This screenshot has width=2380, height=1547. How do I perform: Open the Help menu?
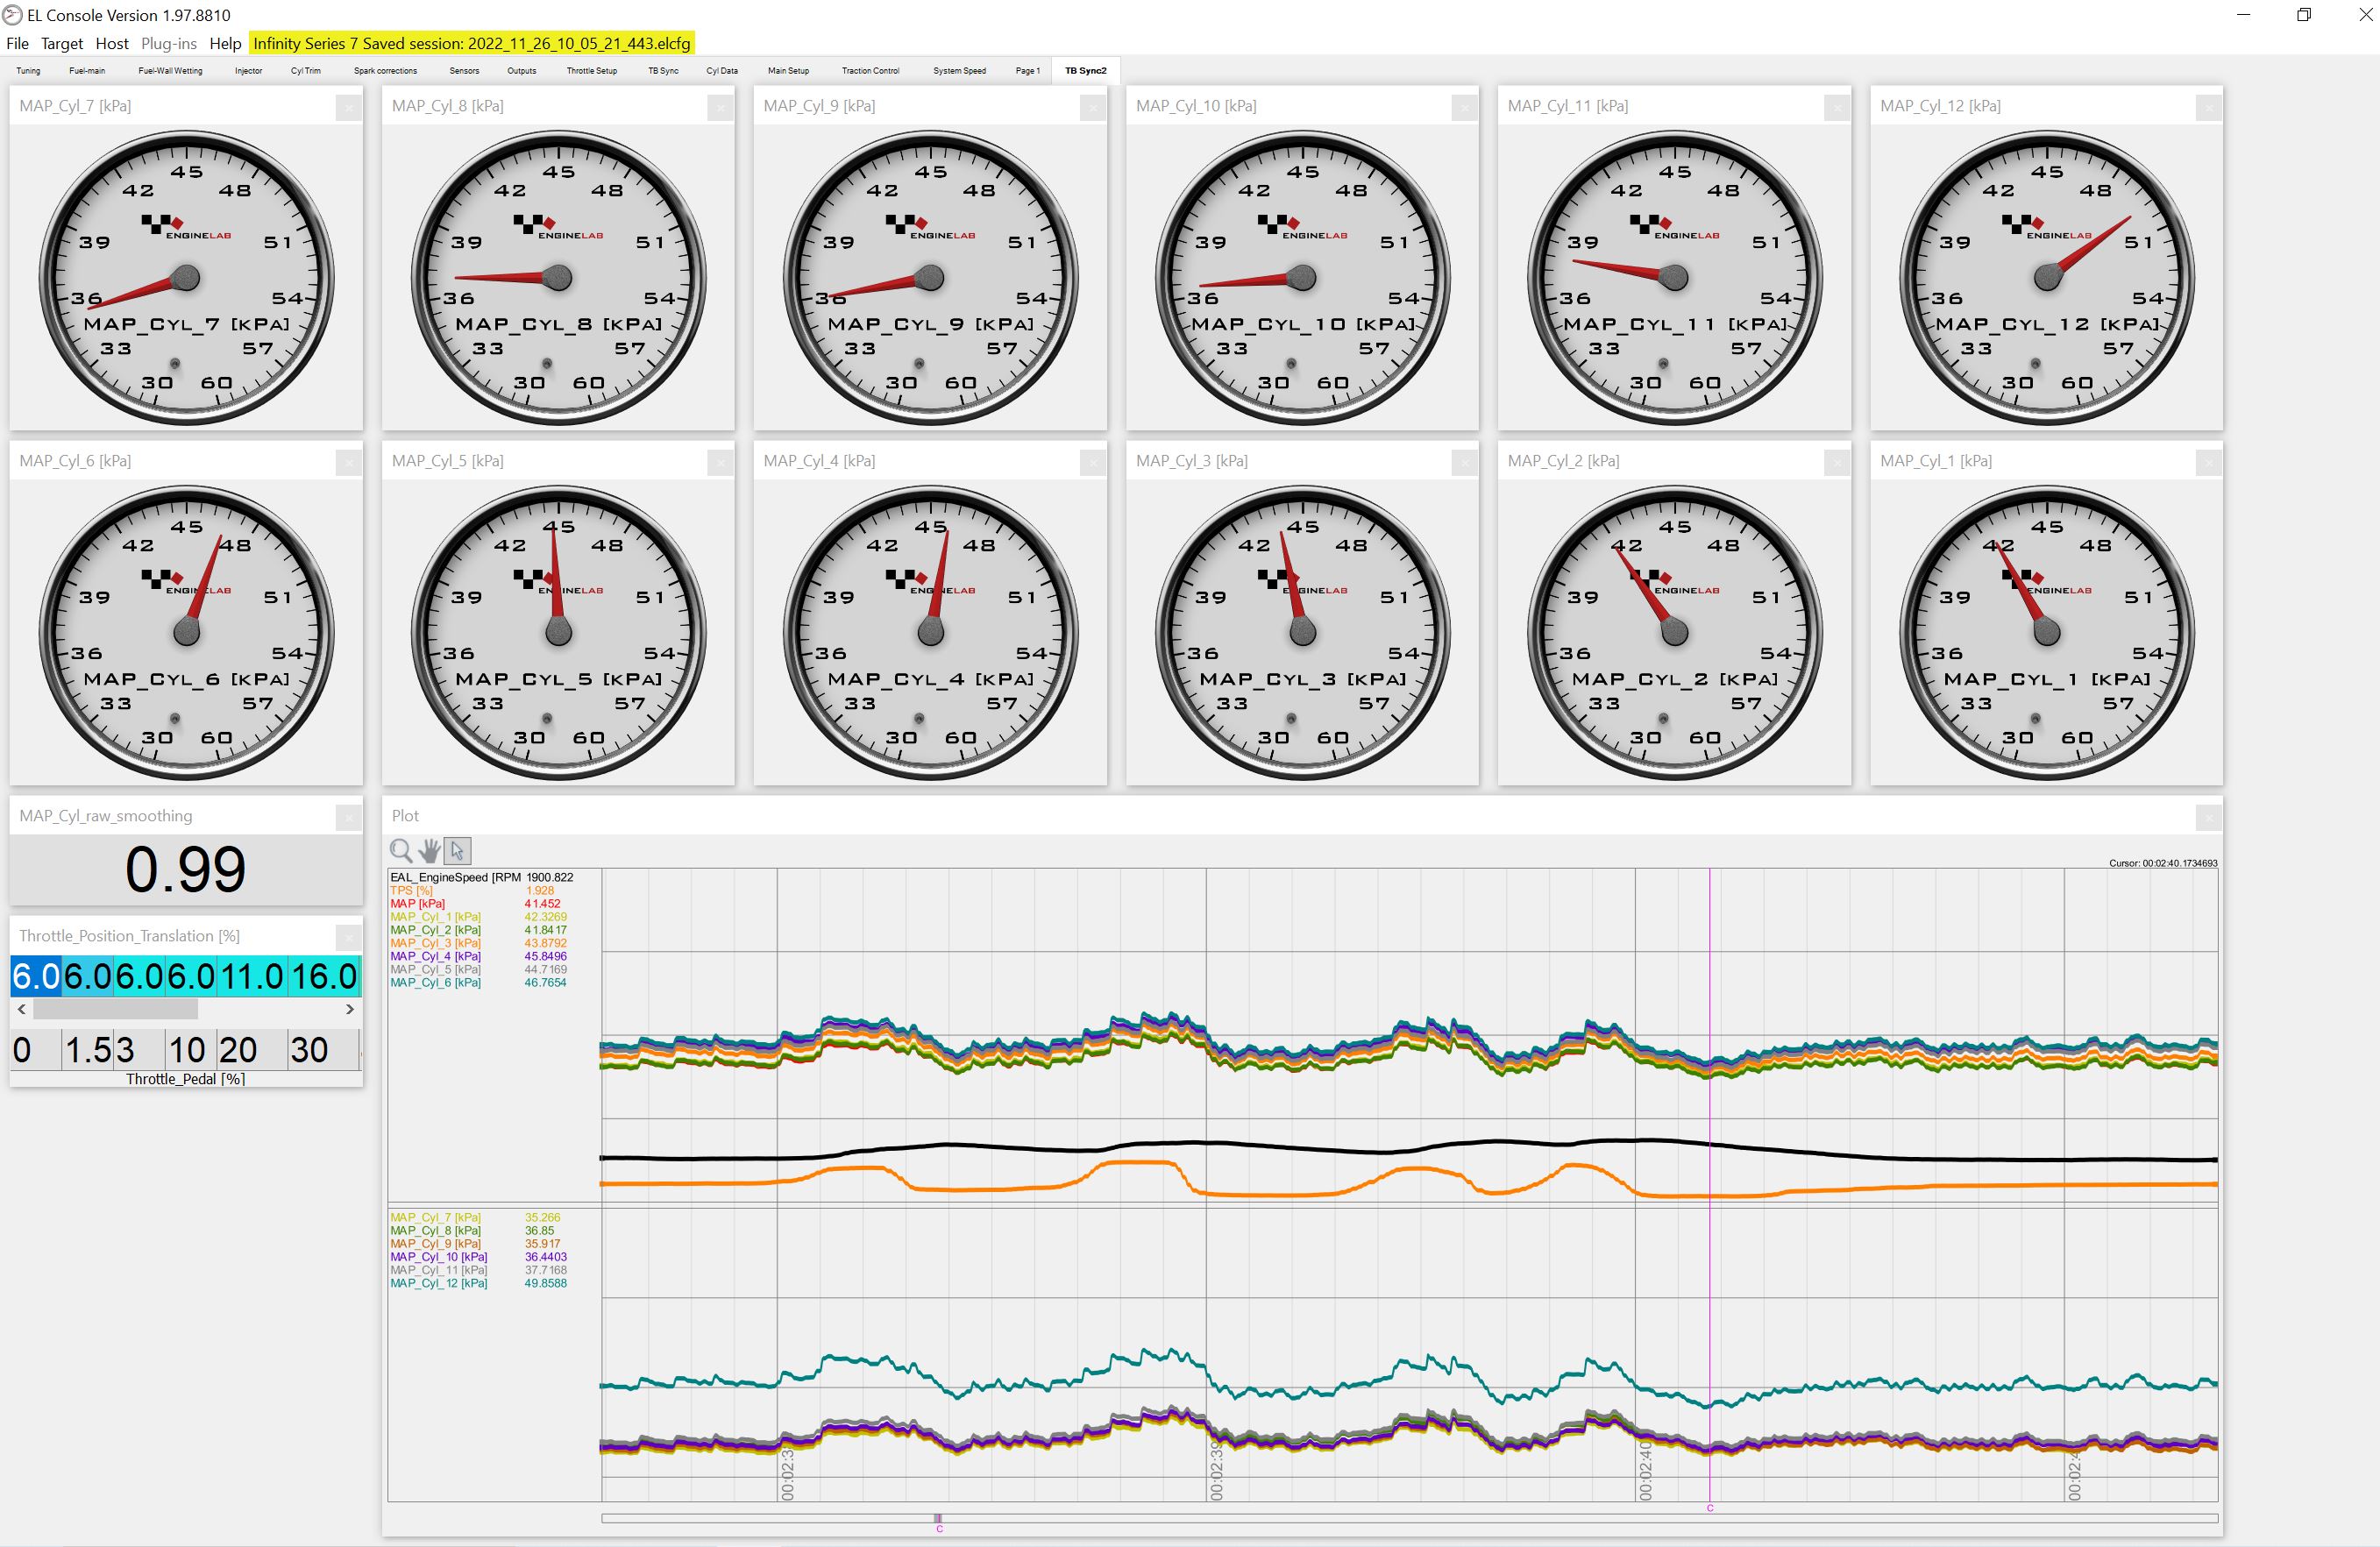(x=225, y=43)
